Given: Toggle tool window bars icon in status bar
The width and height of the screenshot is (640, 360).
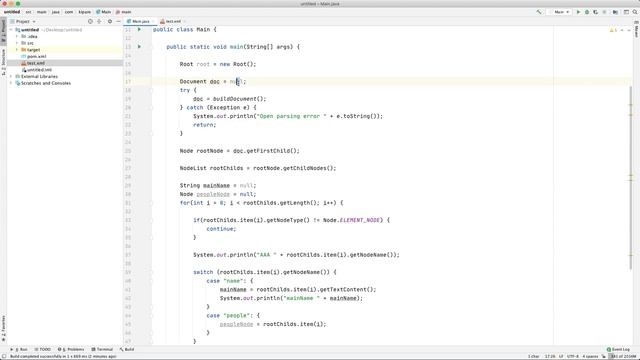Looking at the screenshot, I should point(4,356).
